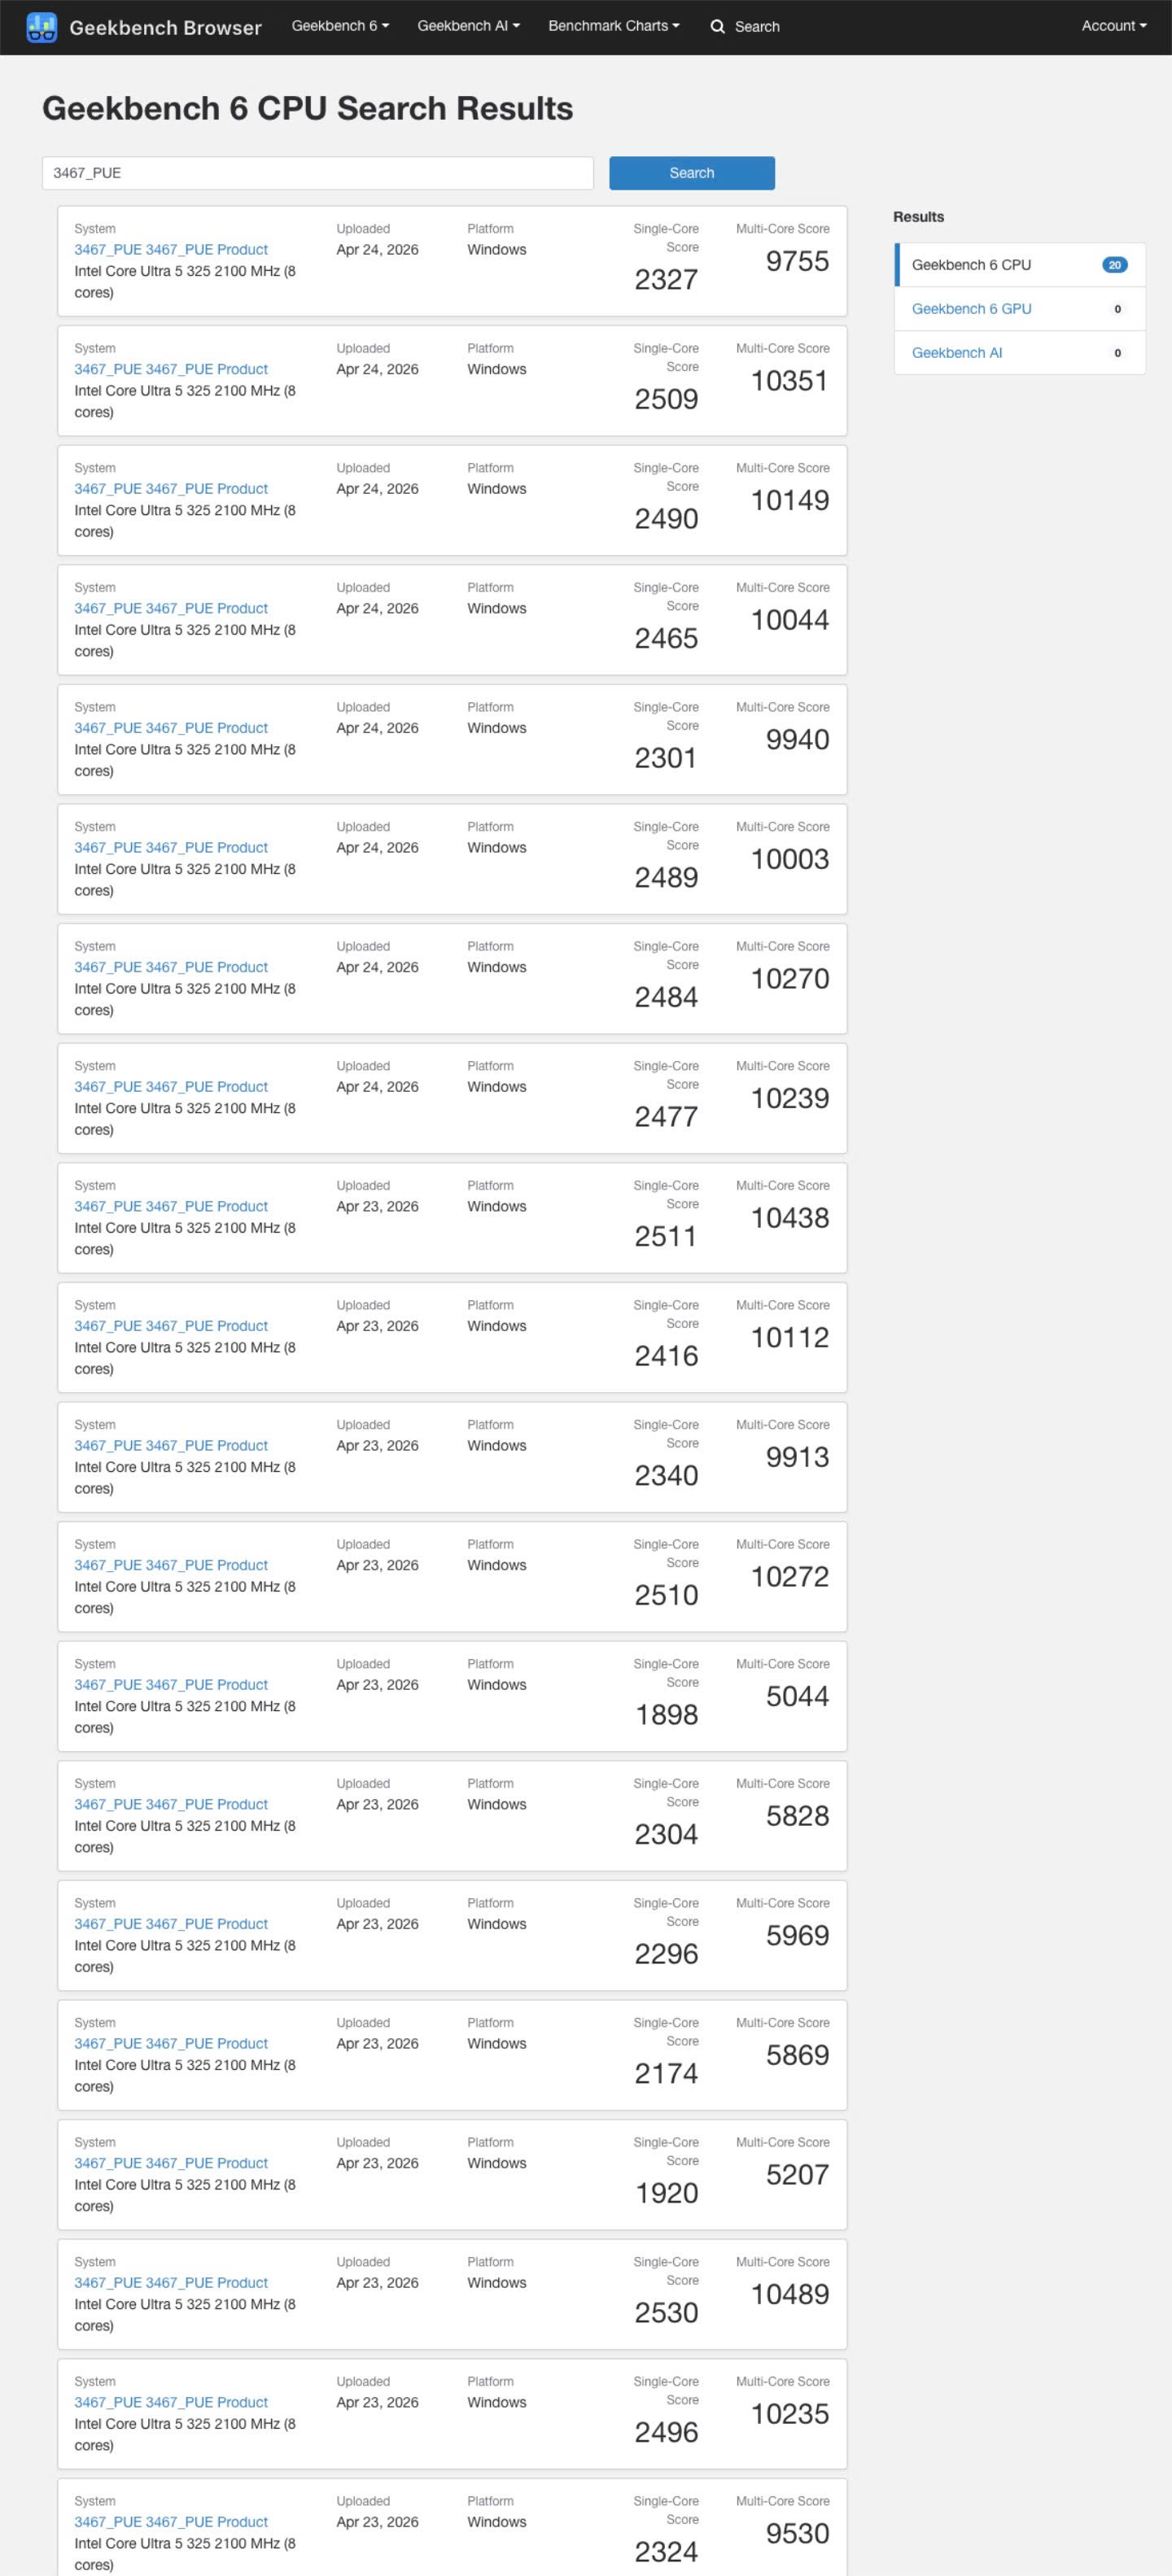Open the result with multi-core score 10351

[171, 370]
